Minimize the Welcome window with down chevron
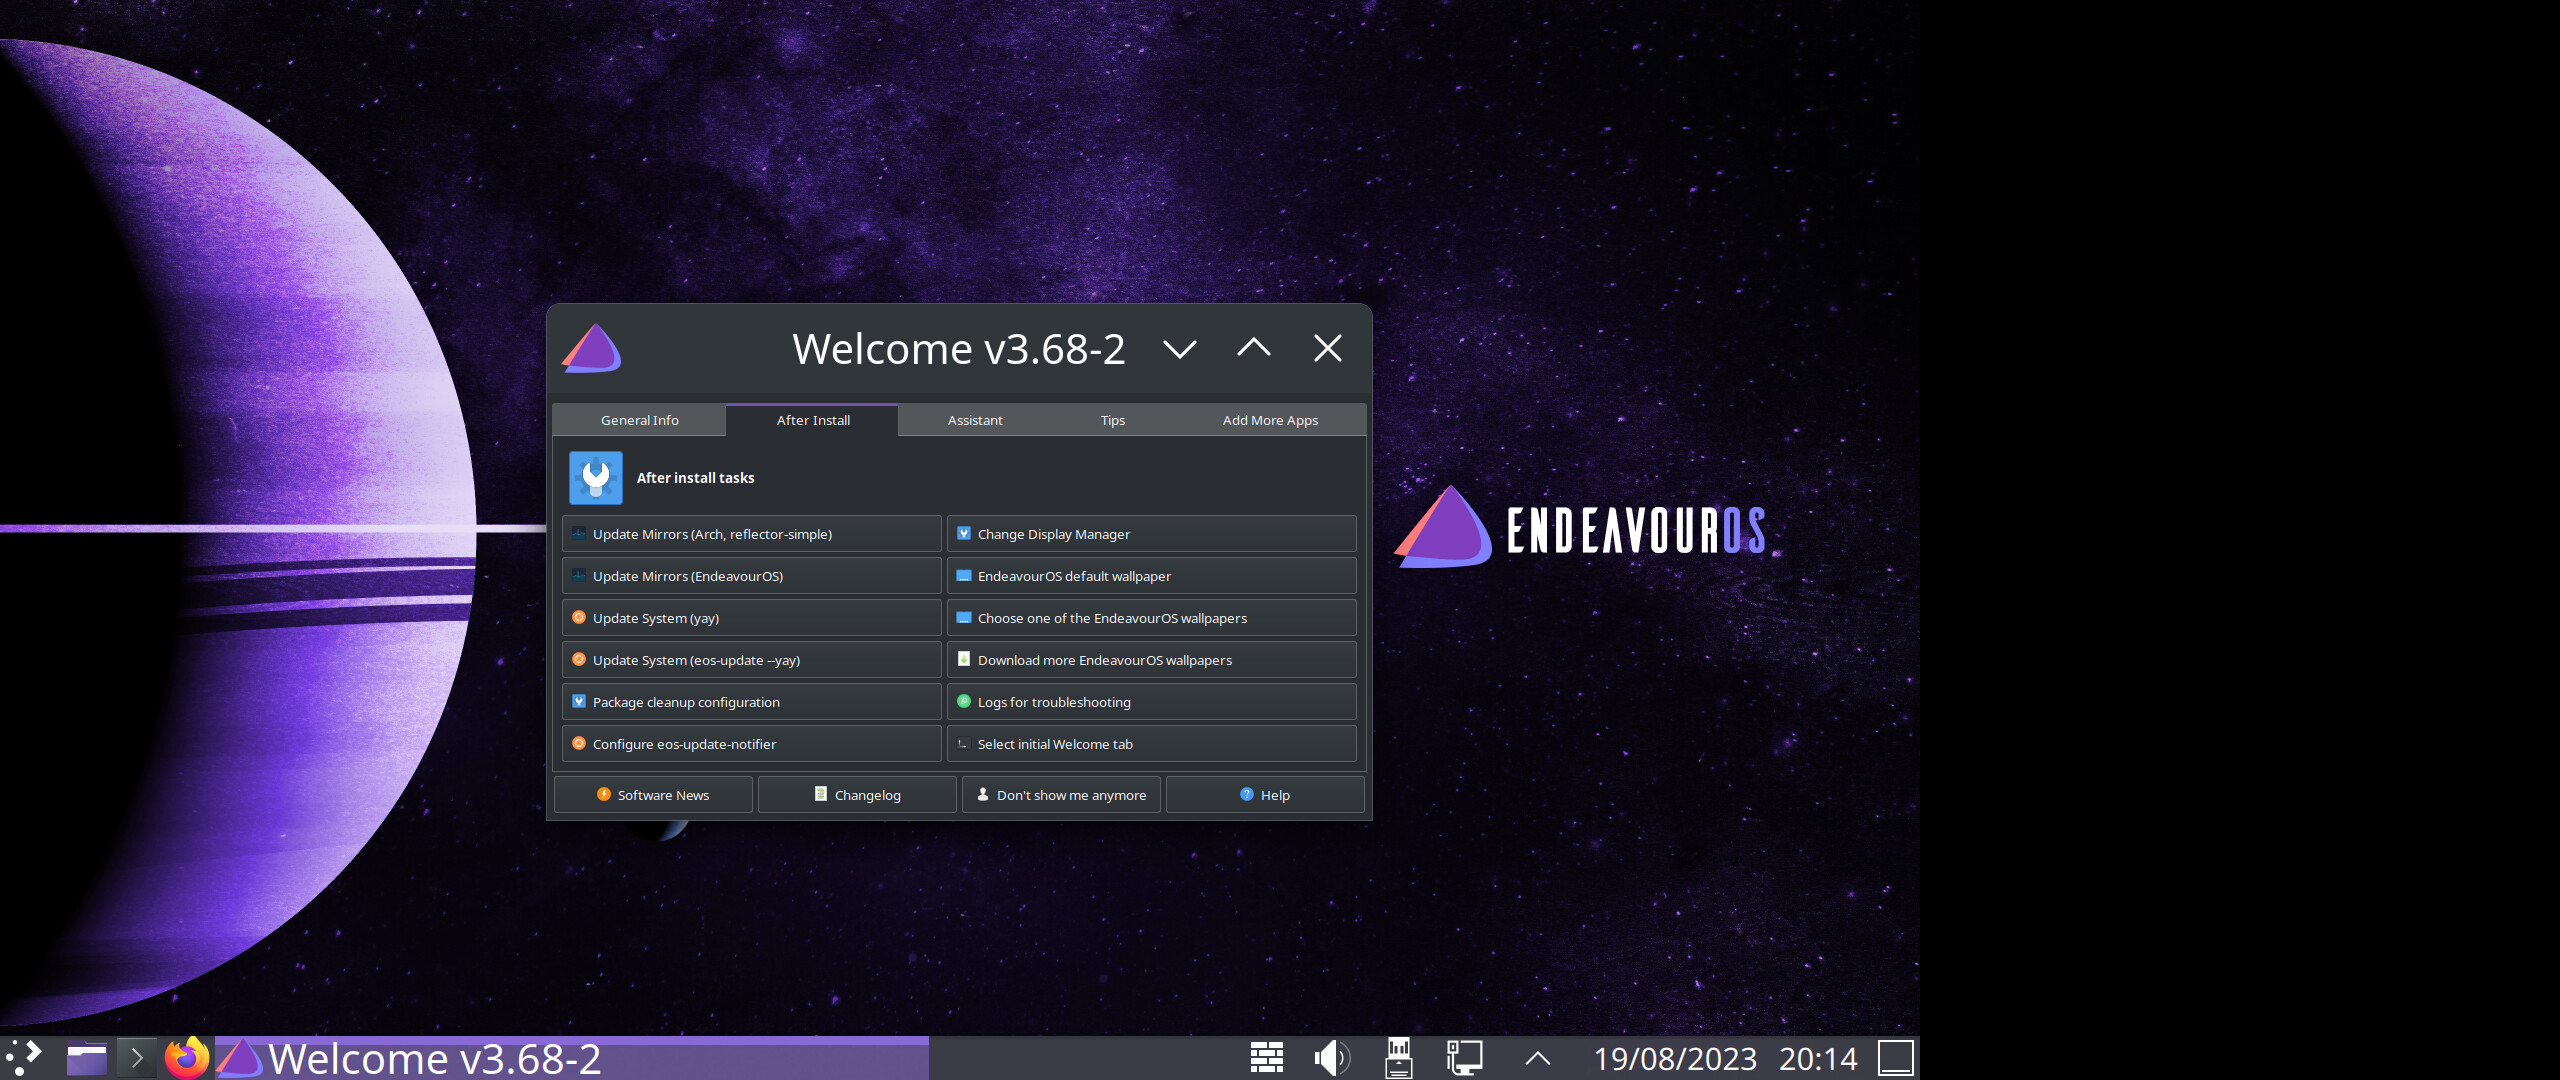This screenshot has width=2560, height=1080. pos(1180,348)
